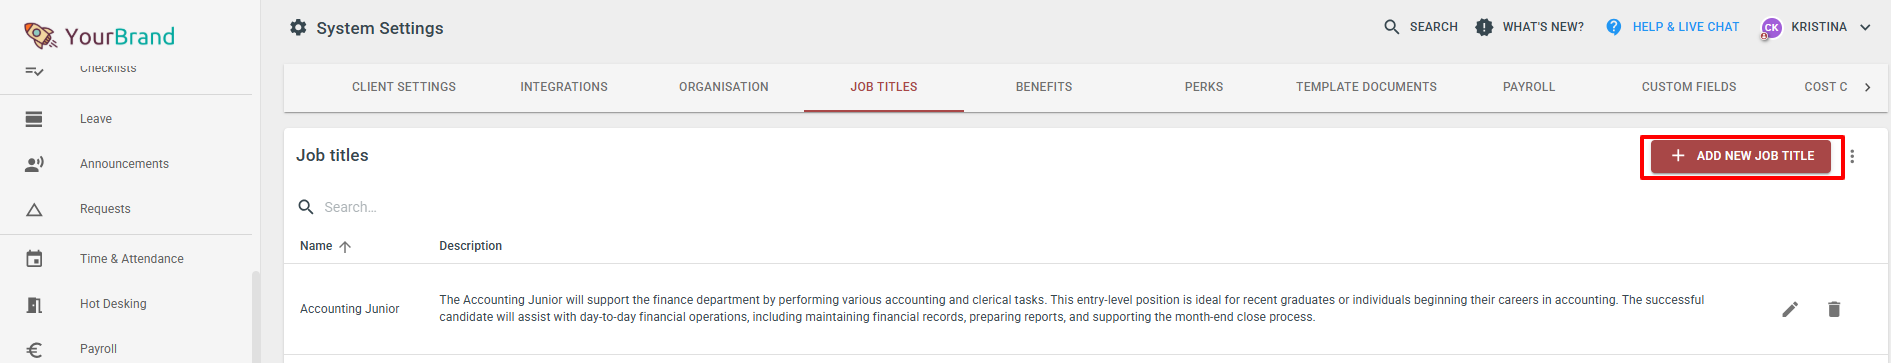1891x363 pixels.
Task: Sort job titles by Name column arrow
Action: click(345, 246)
